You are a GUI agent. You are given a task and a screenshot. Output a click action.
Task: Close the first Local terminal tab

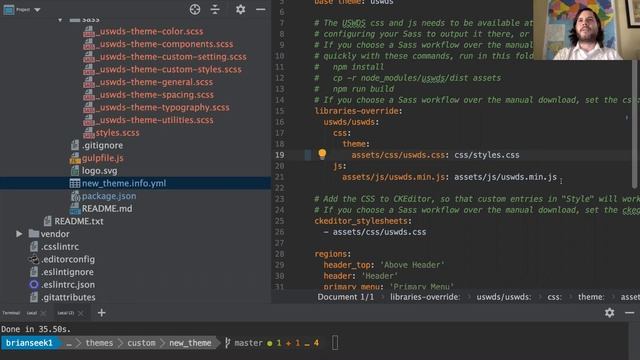(43, 313)
